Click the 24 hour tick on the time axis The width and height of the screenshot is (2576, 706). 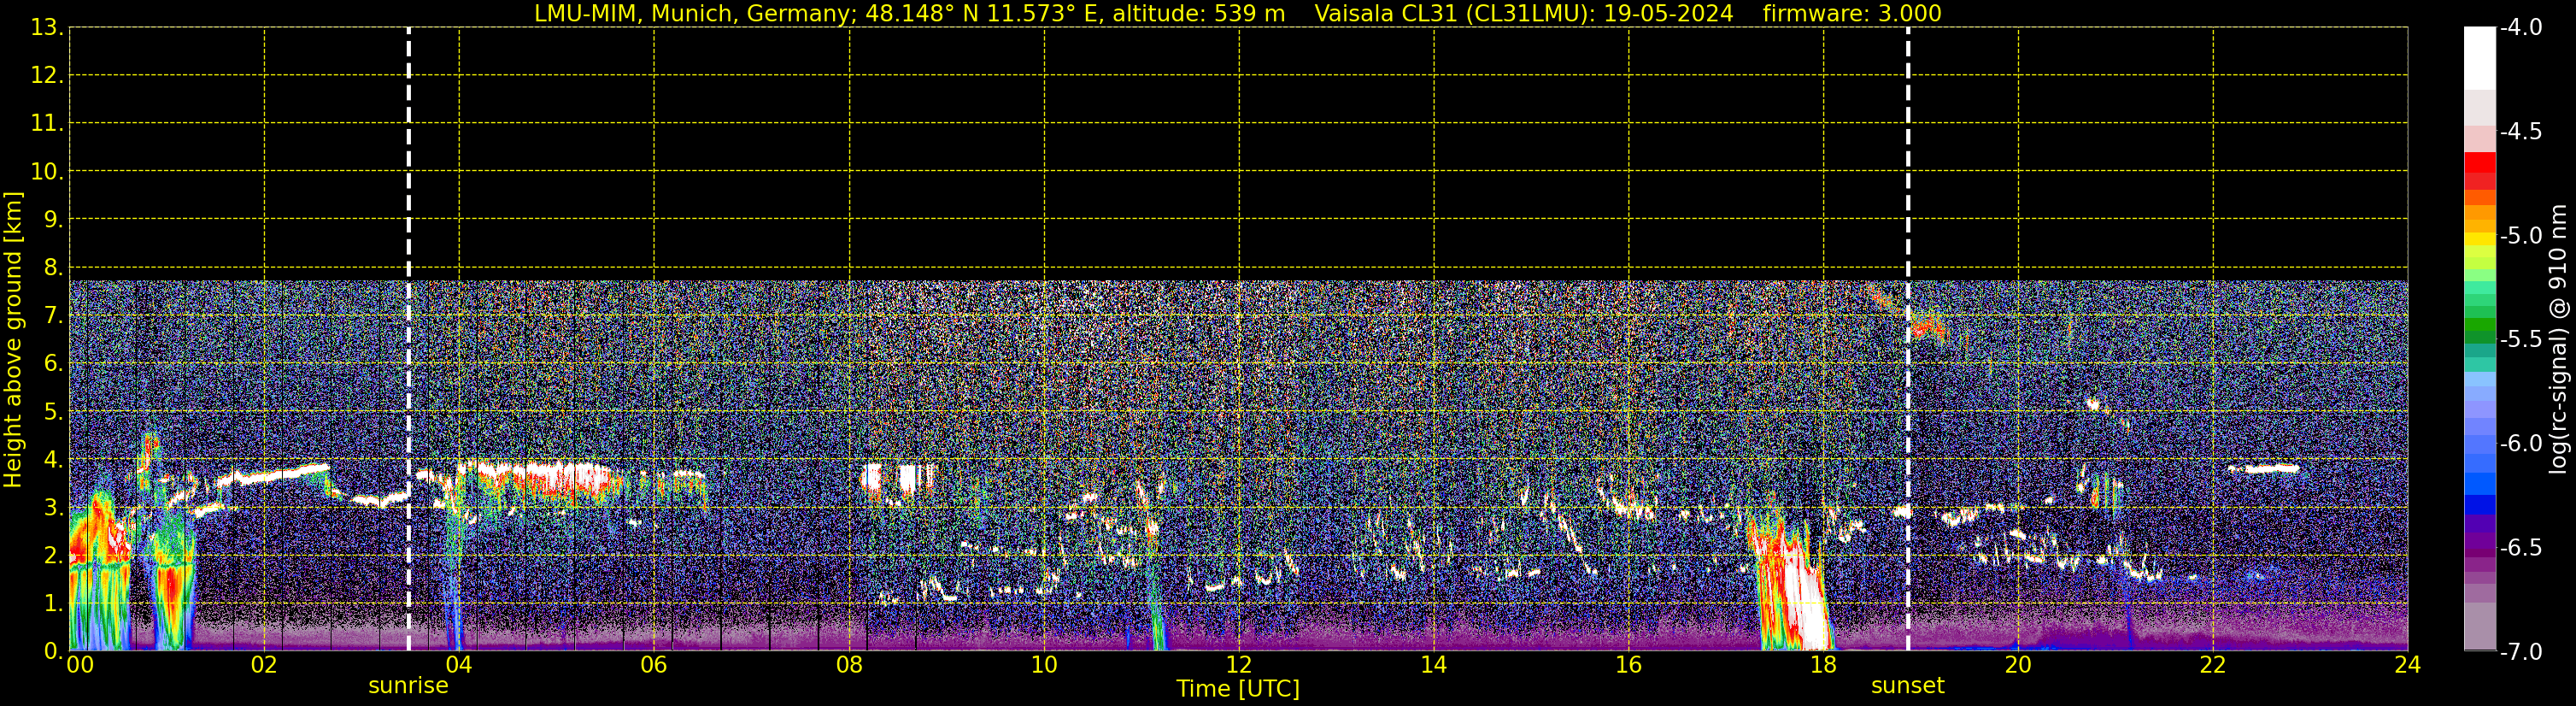(x=2407, y=665)
